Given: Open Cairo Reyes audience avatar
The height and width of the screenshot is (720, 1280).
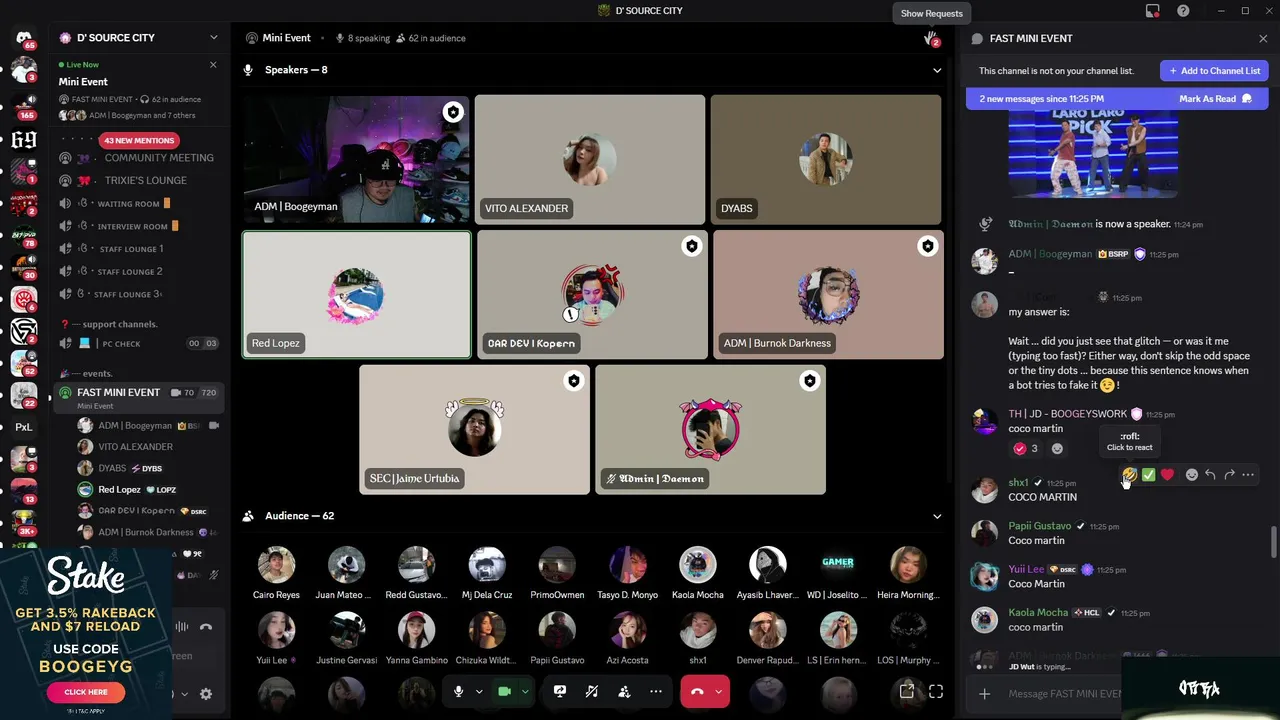Looking at the screenshot, I should [276, 565].
